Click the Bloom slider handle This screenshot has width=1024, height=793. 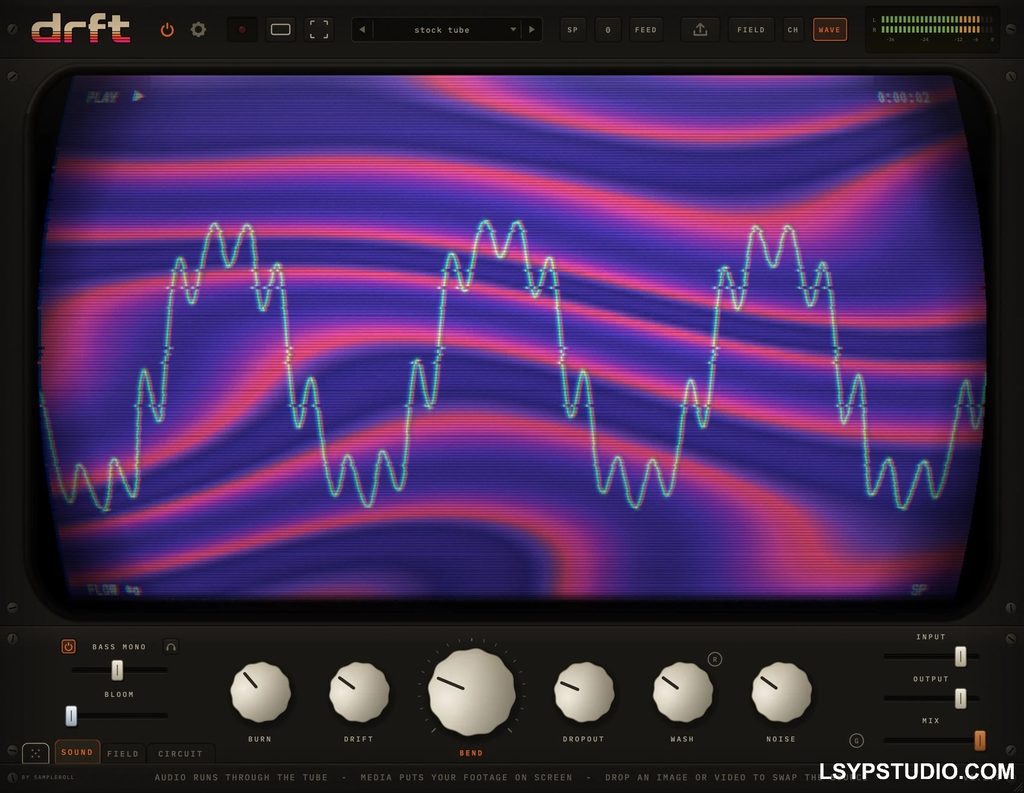point(71,716)
